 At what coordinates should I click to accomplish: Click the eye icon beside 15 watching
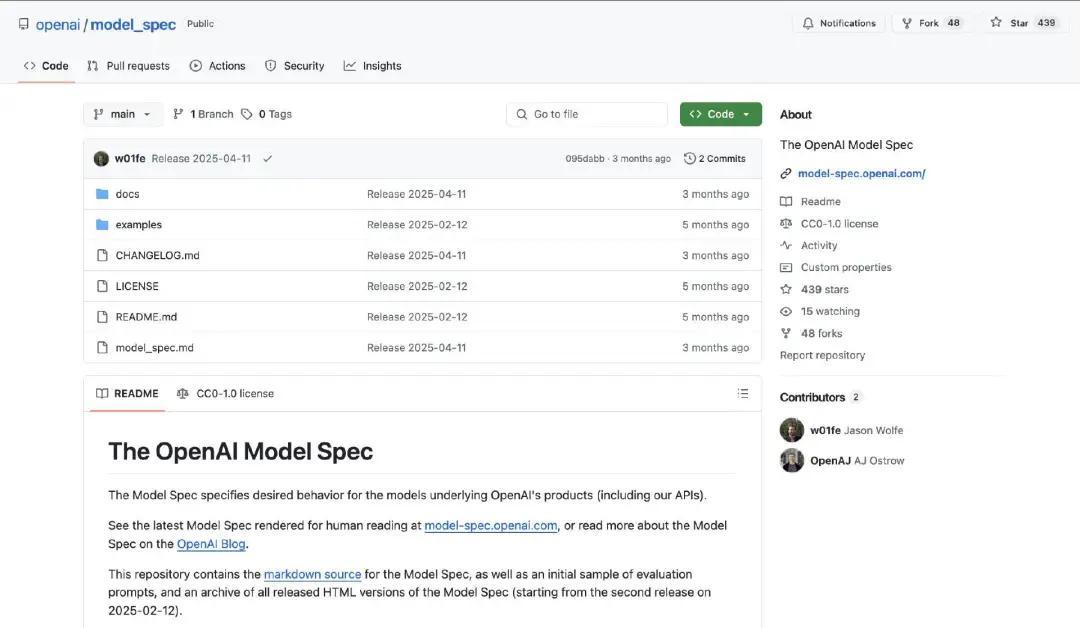tap(787, 311)
